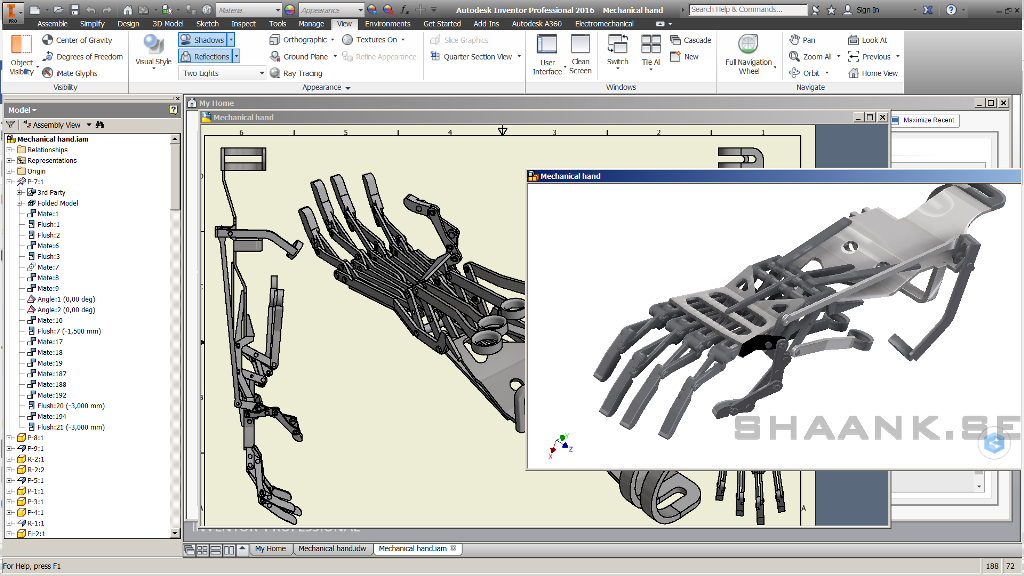Go to Previous view

[869, 57]
